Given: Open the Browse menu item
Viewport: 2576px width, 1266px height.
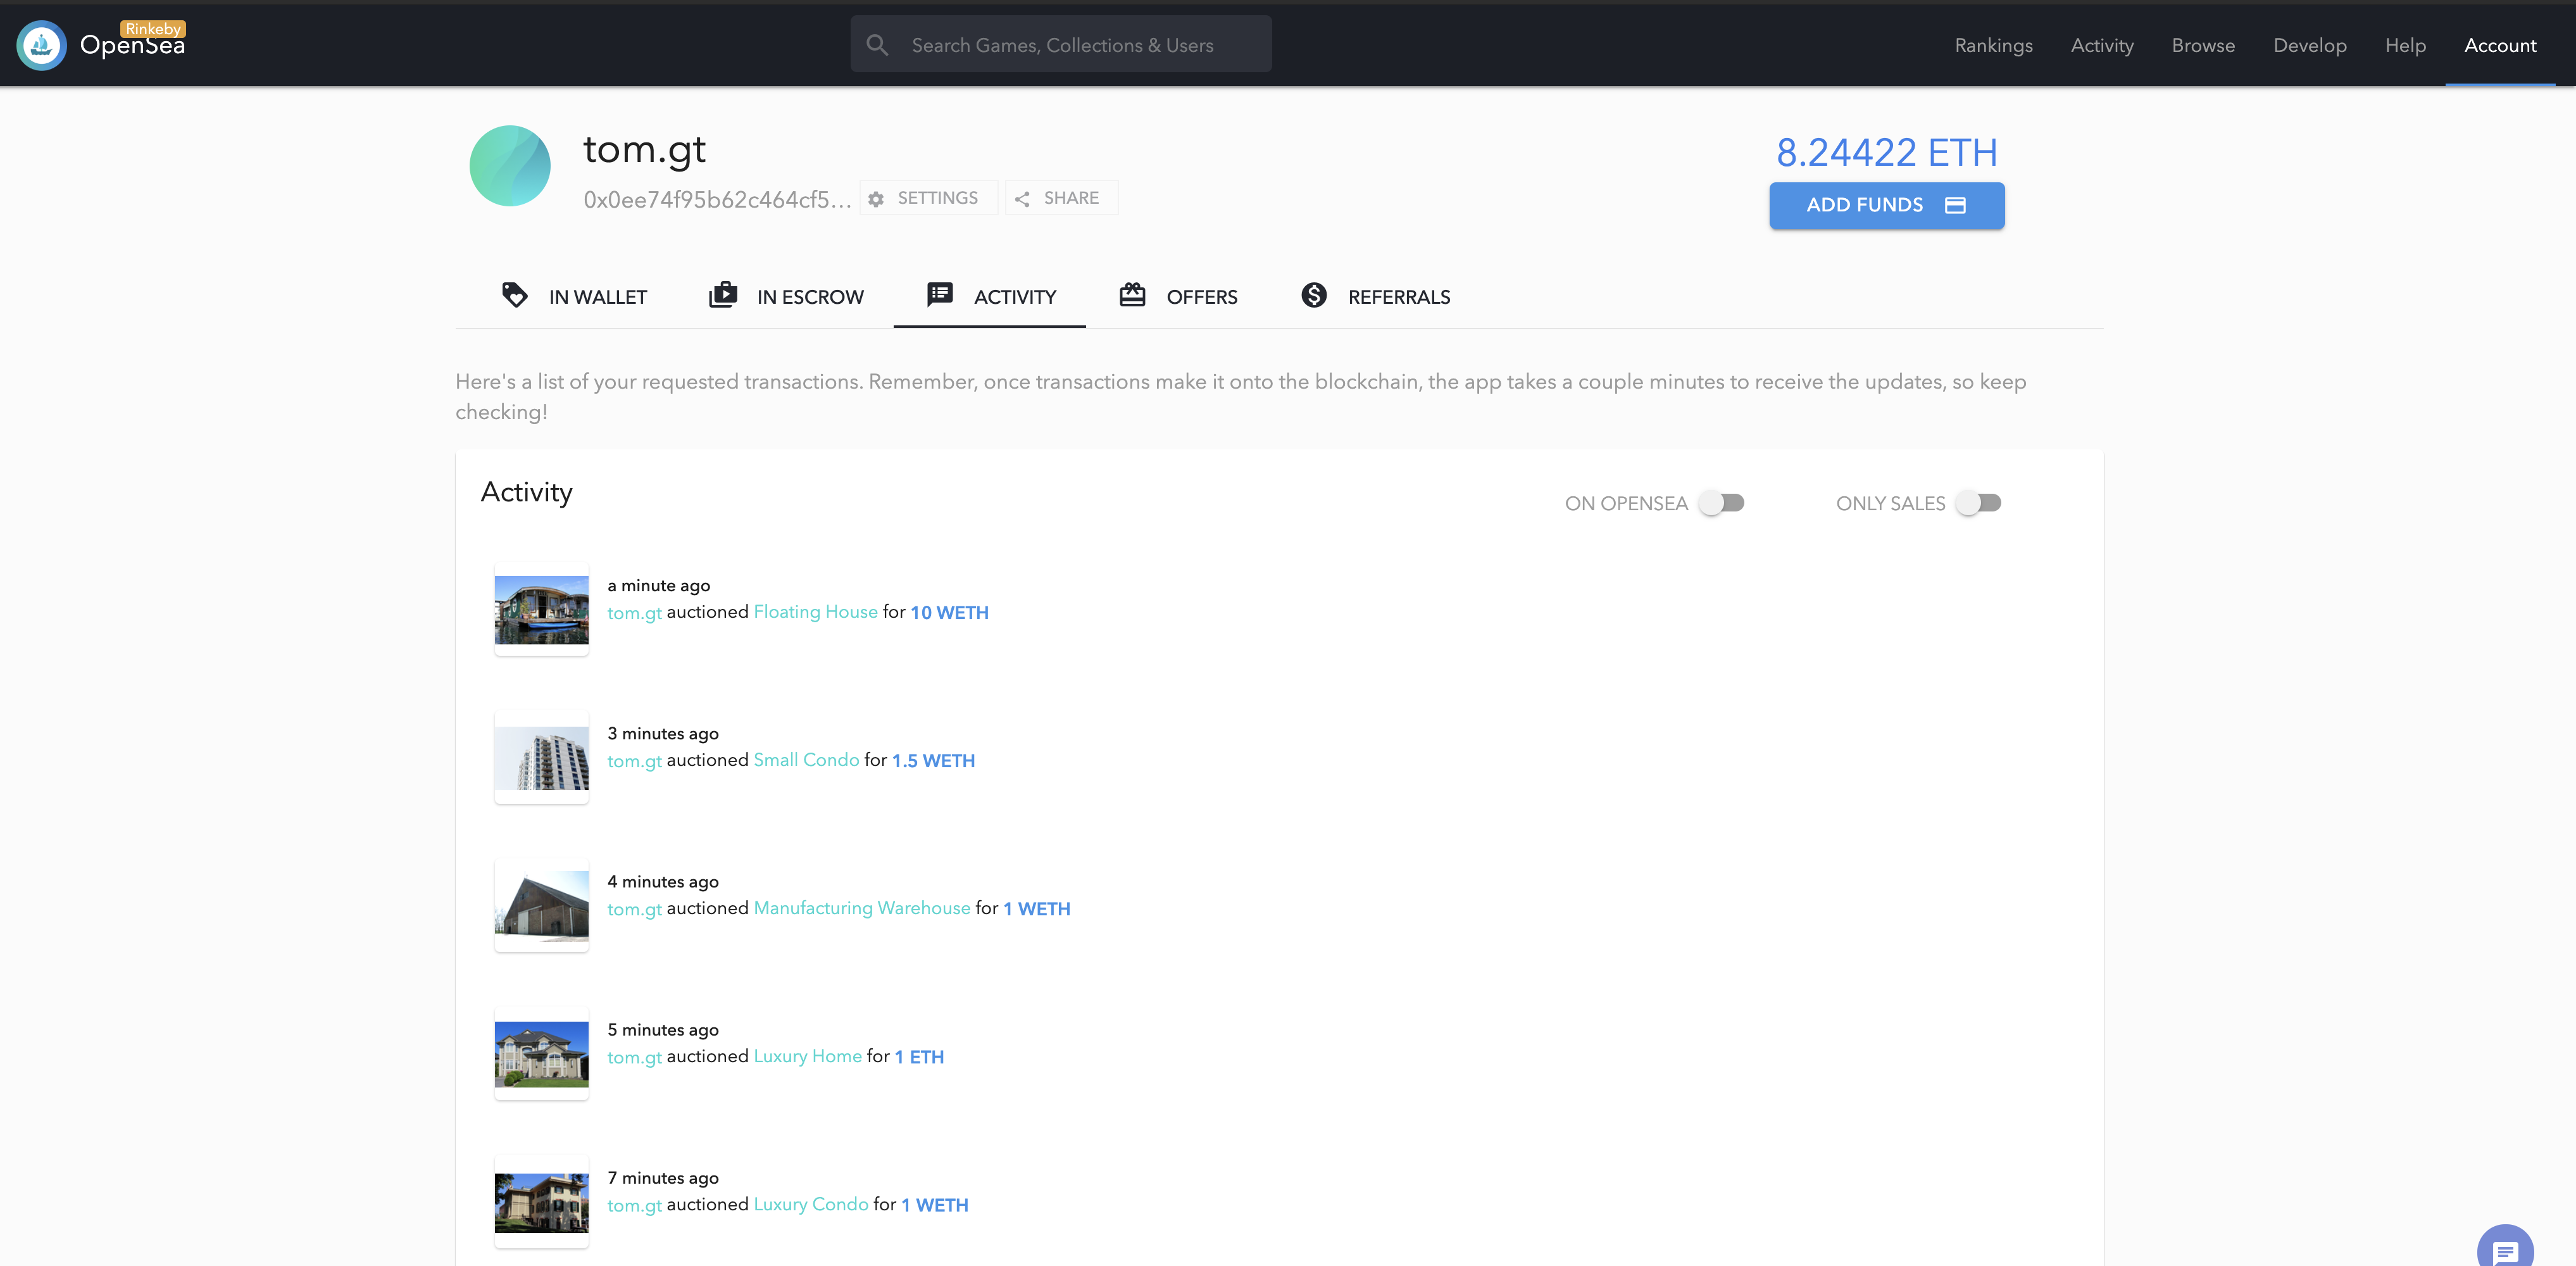Looking at the screenshot, I should coord(2203,45).
